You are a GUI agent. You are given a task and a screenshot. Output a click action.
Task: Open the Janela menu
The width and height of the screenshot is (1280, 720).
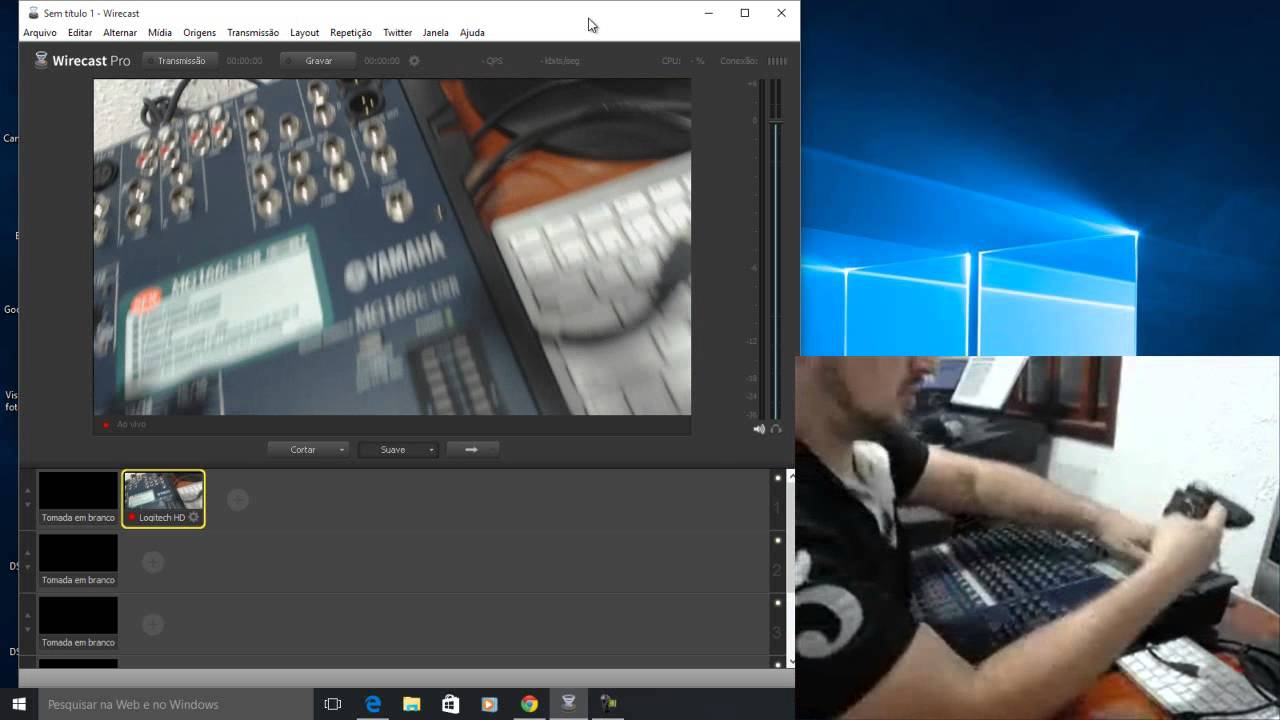[x=436, y=33]
